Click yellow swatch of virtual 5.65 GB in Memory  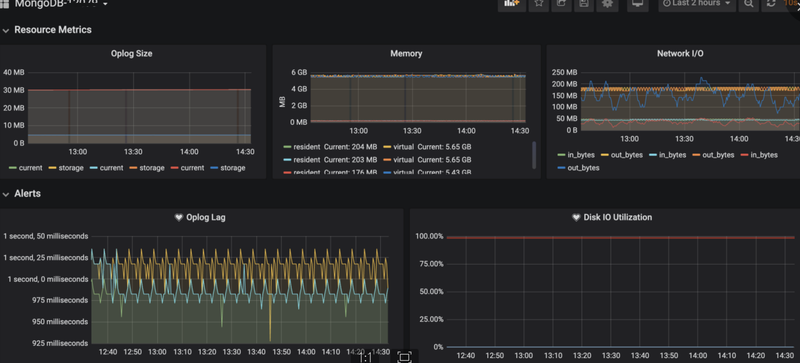tap(387, 147)
